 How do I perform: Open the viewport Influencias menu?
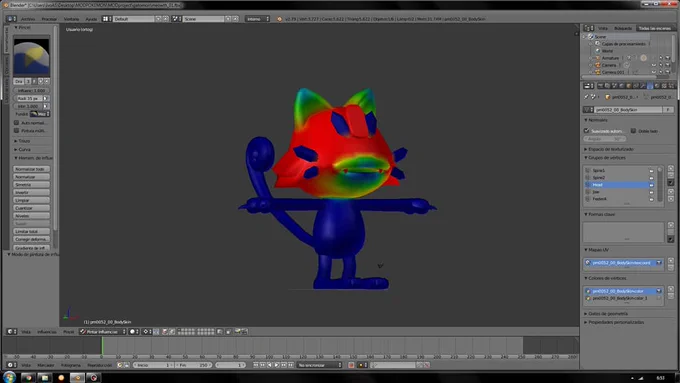(x=46, y=332)
